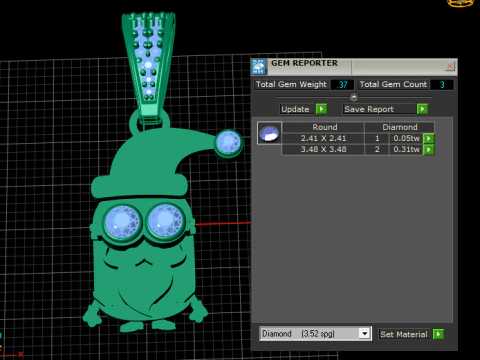Click the Gem Reporter title bar icon

click(x=259, y=66)
